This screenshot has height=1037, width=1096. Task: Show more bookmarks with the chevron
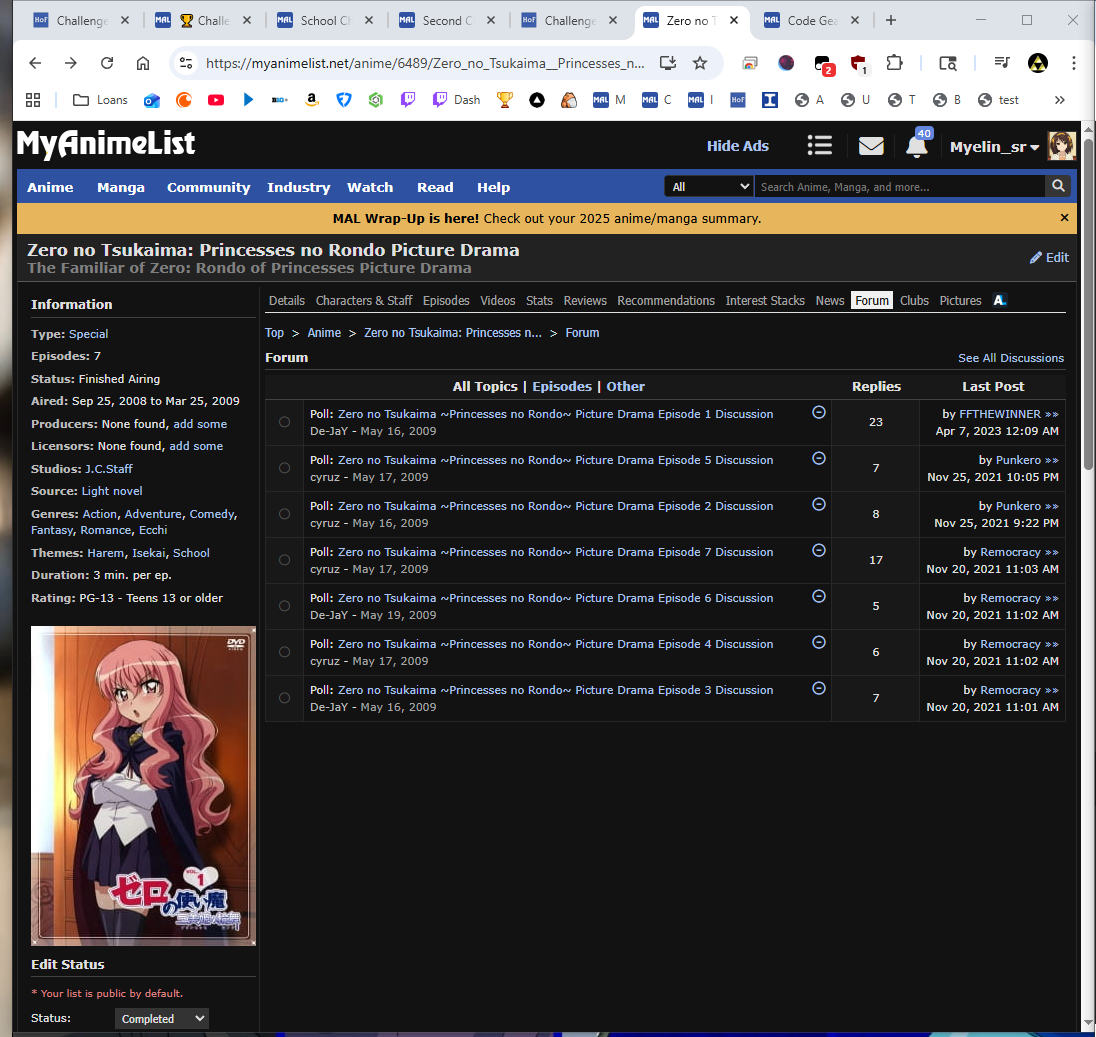(1060, 100)
